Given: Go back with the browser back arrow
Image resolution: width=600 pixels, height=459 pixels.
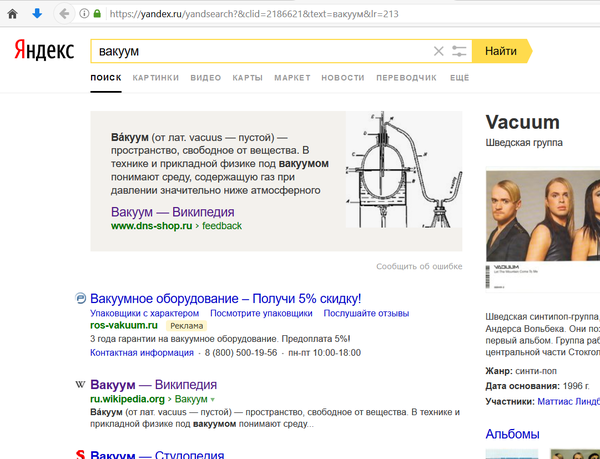Looking at the screenshot, I should tap(64, 14).
